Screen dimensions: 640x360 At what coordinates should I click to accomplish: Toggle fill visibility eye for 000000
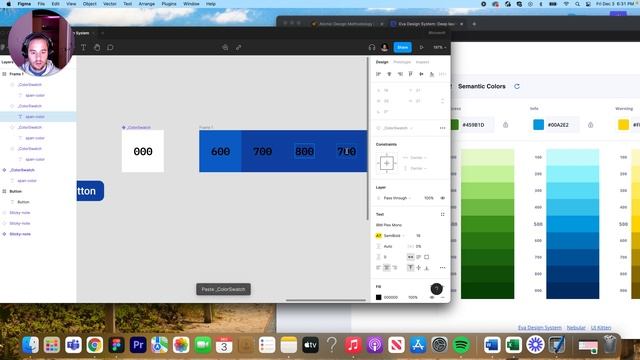432,298
